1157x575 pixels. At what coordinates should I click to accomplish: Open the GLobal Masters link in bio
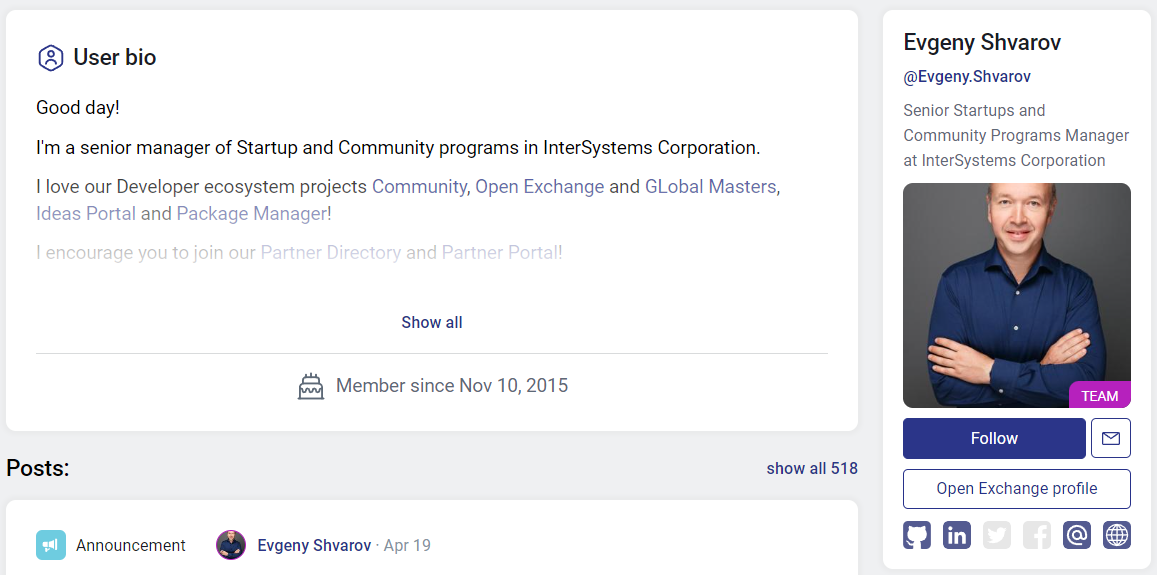(x=710, y=187)
